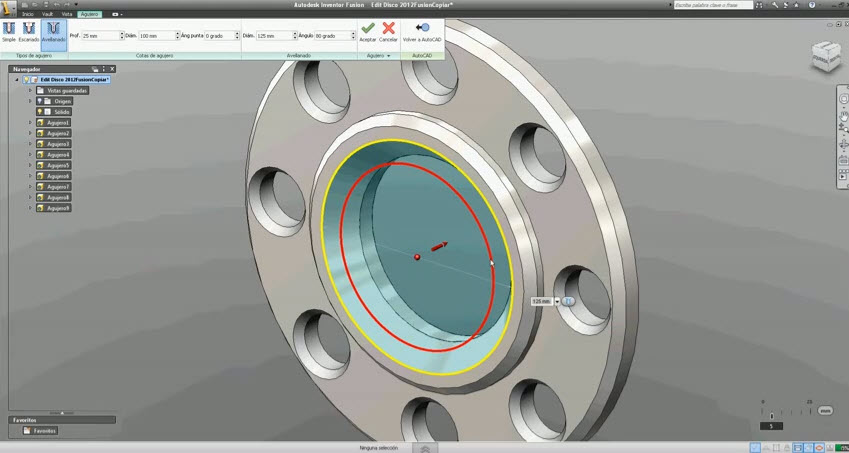Expand Agujero2 node
Screen dimensions: 849x453
[31, 133]
